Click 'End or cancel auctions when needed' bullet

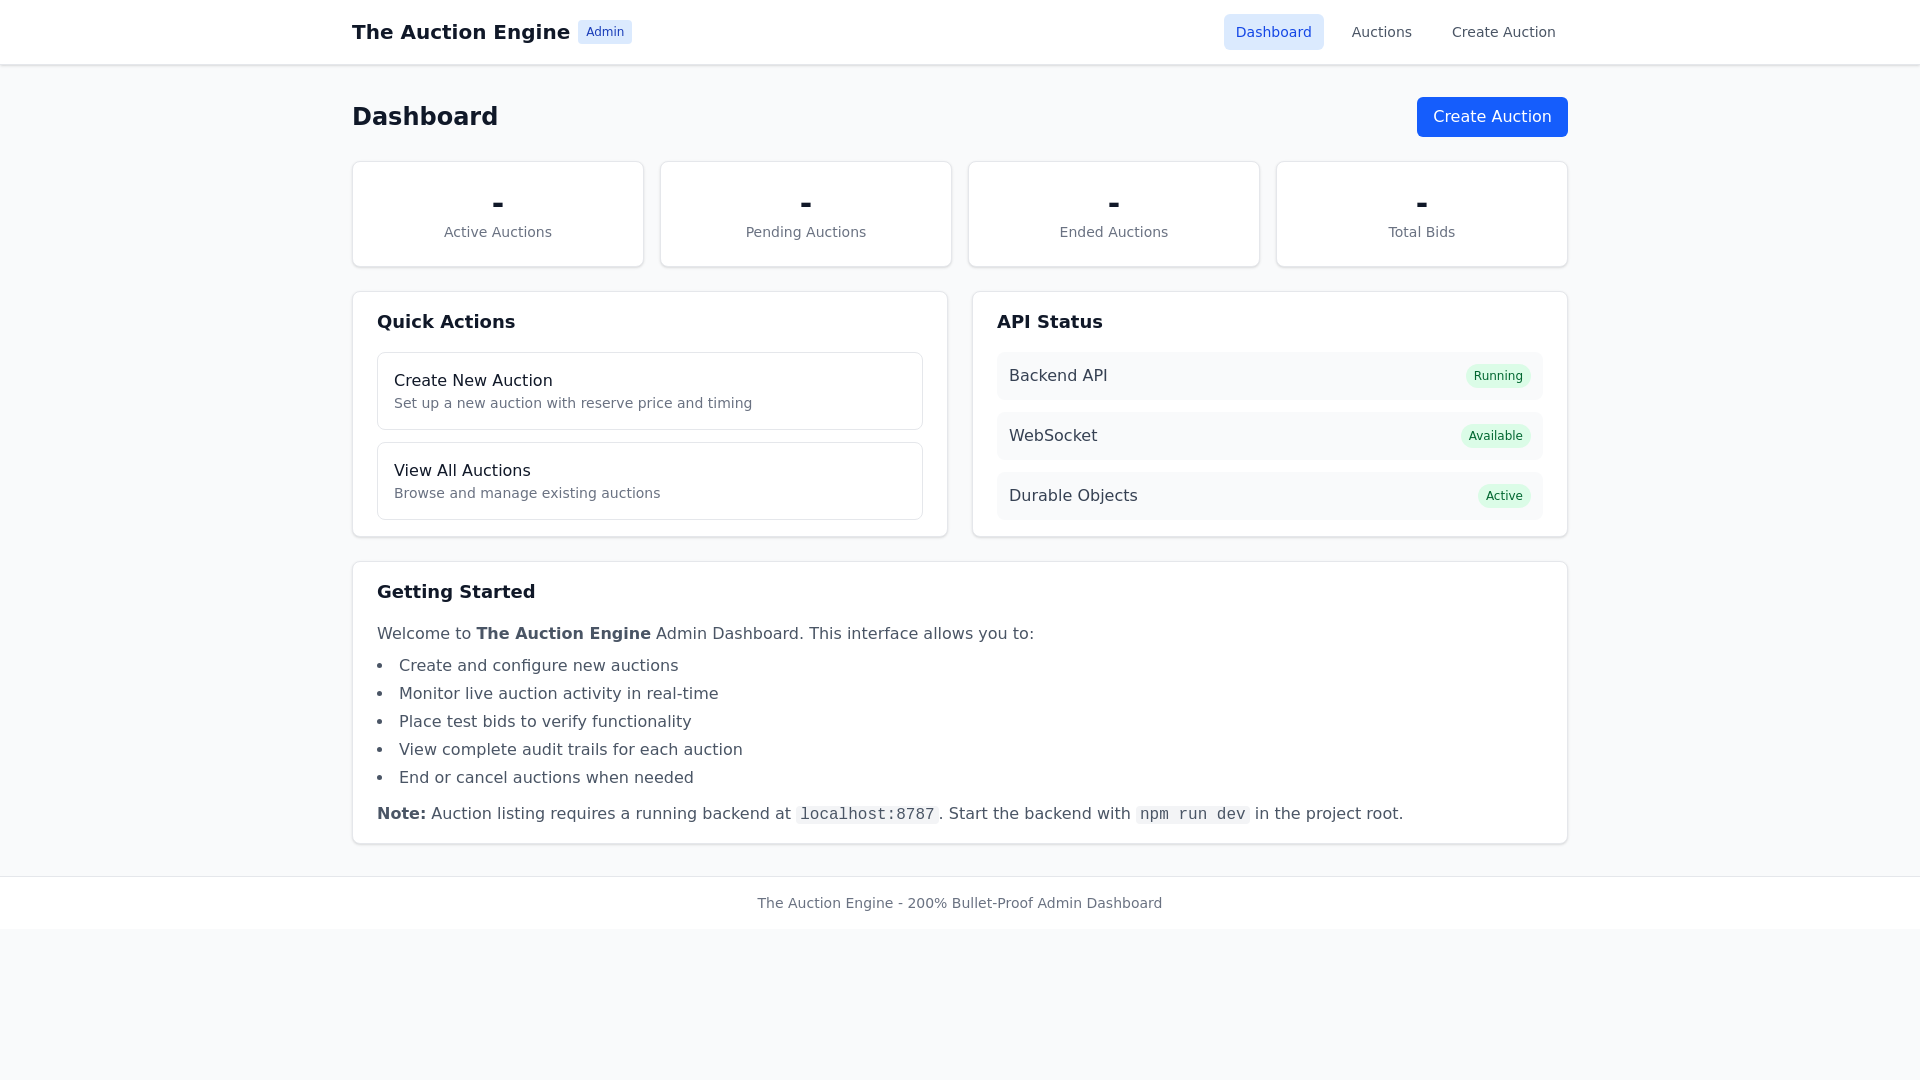click(546, 778)
